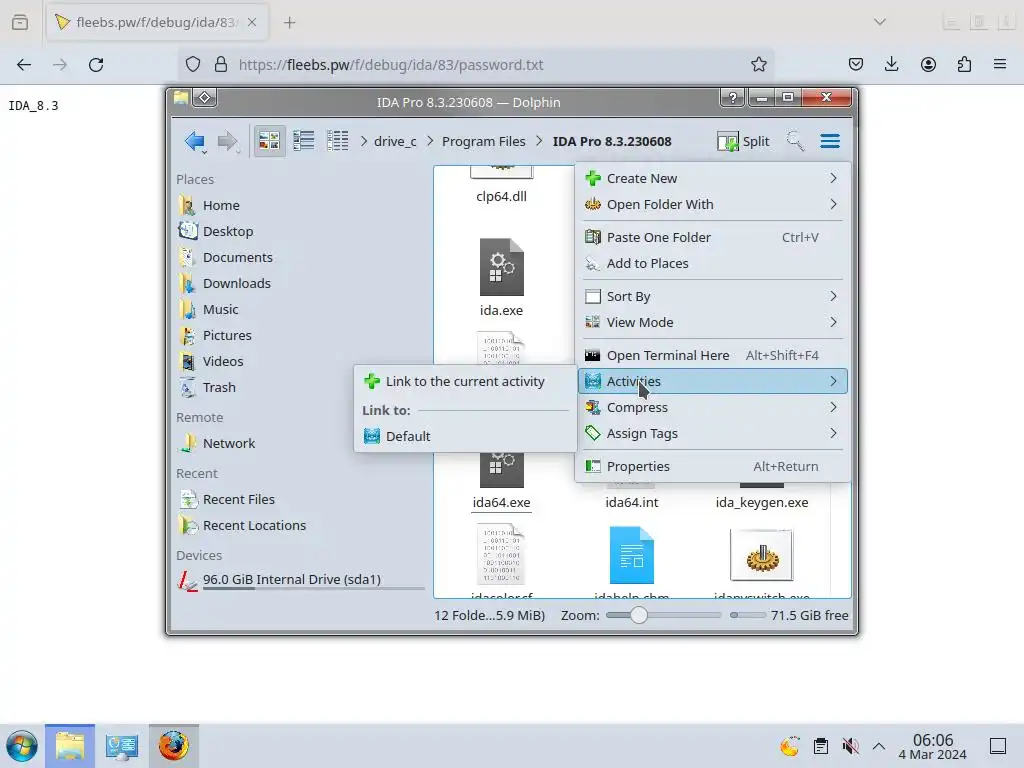Click Firefox icon in taskbar
This screenshot has height=768, width=1024.
pos(173,746)
